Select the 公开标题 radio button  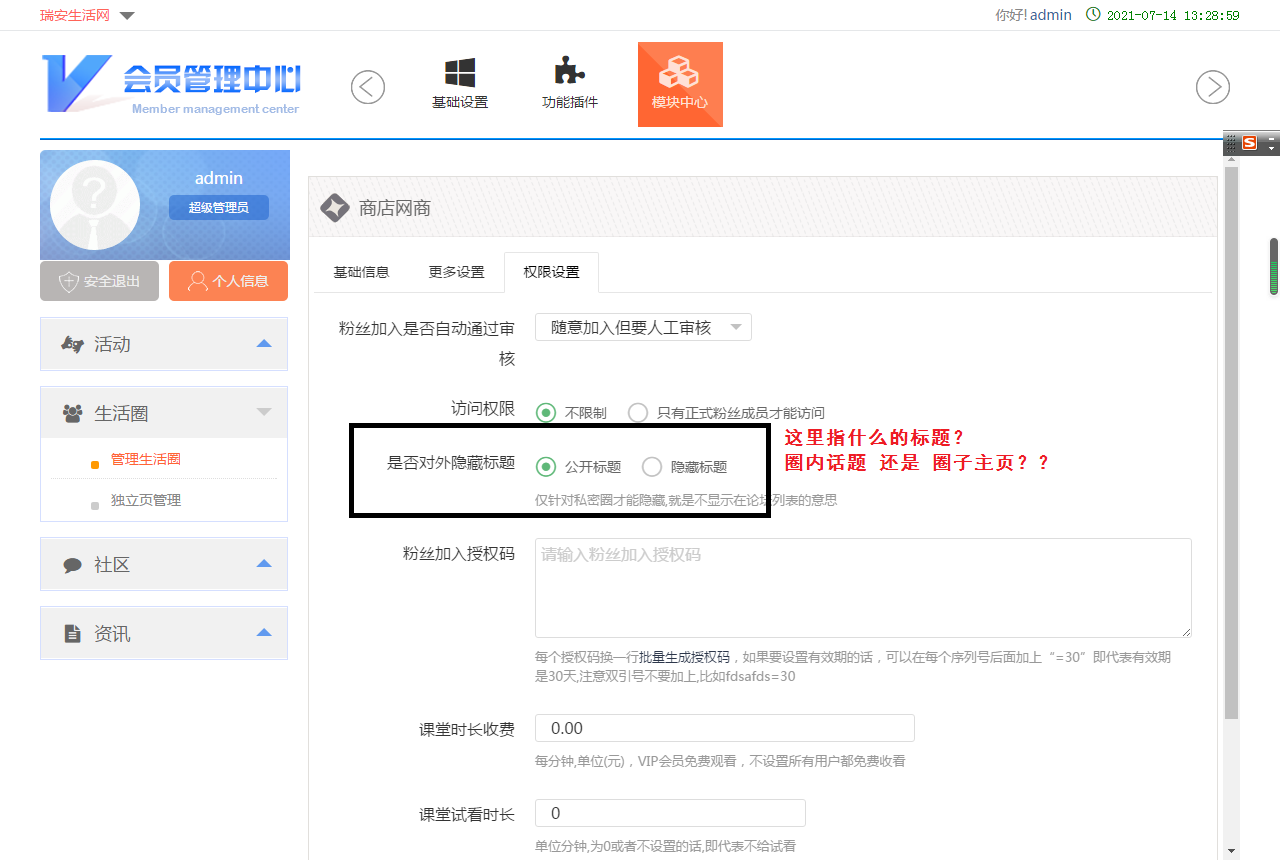pyautogui.click(x=546, y=467)
